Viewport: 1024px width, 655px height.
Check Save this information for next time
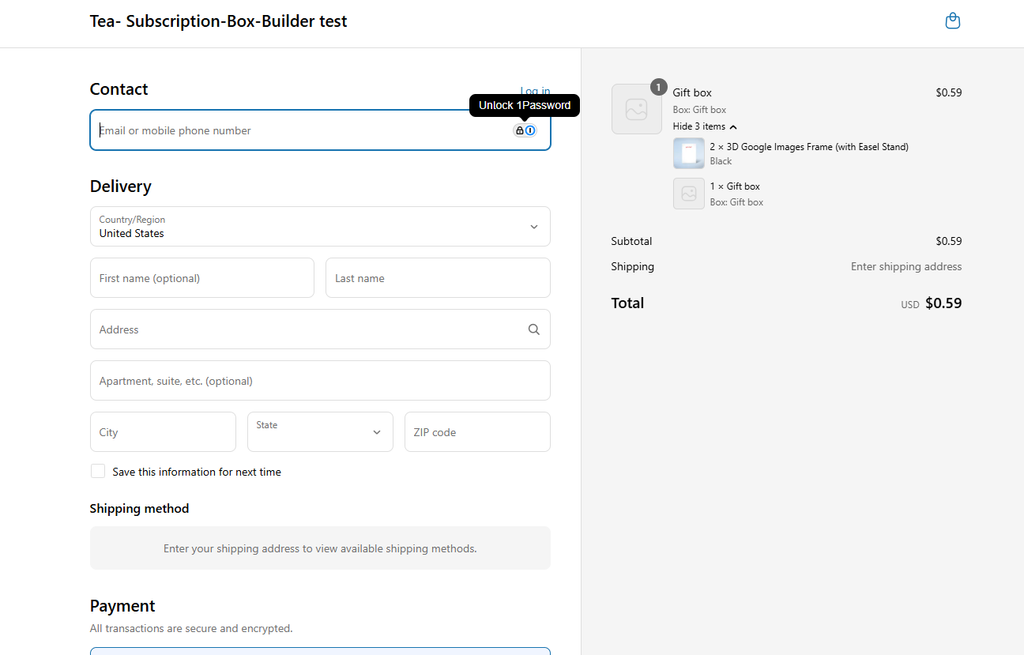(98, 471)
